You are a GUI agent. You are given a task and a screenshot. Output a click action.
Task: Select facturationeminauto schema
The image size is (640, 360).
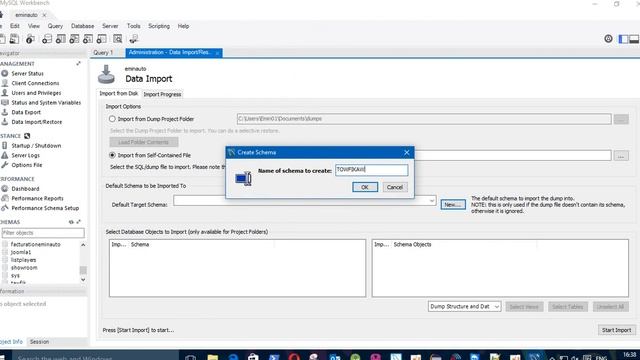(36, 244)
